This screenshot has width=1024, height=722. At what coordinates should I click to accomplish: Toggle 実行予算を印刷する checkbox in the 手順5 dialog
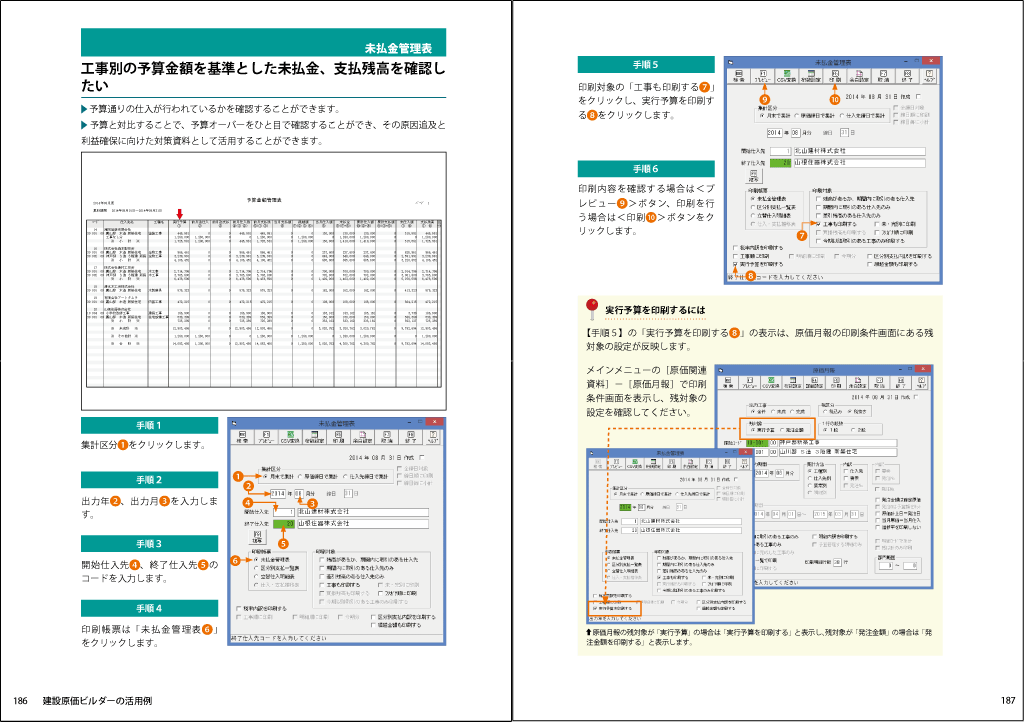(x=735, y=264)
